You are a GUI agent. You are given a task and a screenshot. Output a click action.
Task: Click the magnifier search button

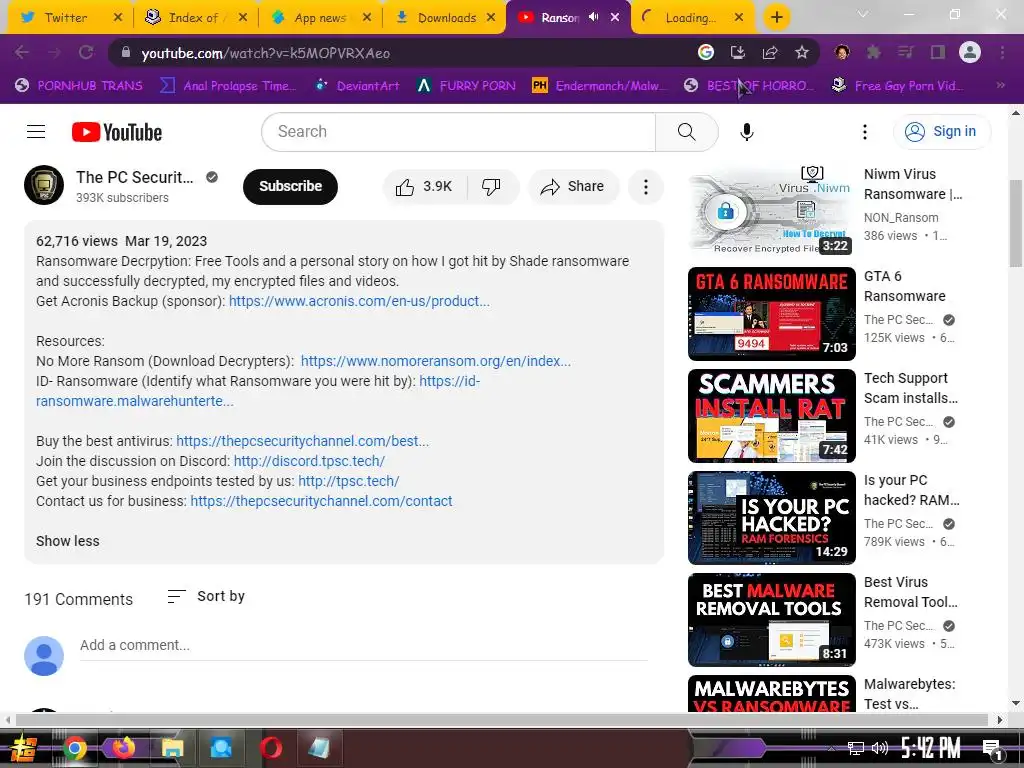point(686,132)
